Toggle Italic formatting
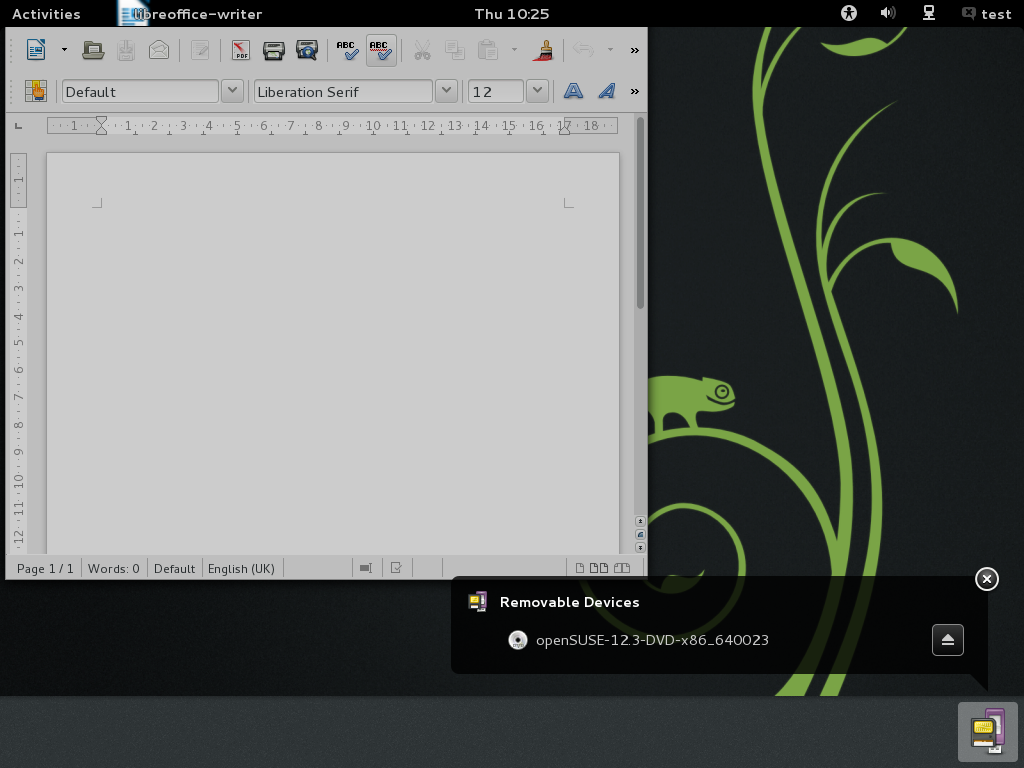The height and width of the screenshot is (768, 1024). click(x=607, y=91)
